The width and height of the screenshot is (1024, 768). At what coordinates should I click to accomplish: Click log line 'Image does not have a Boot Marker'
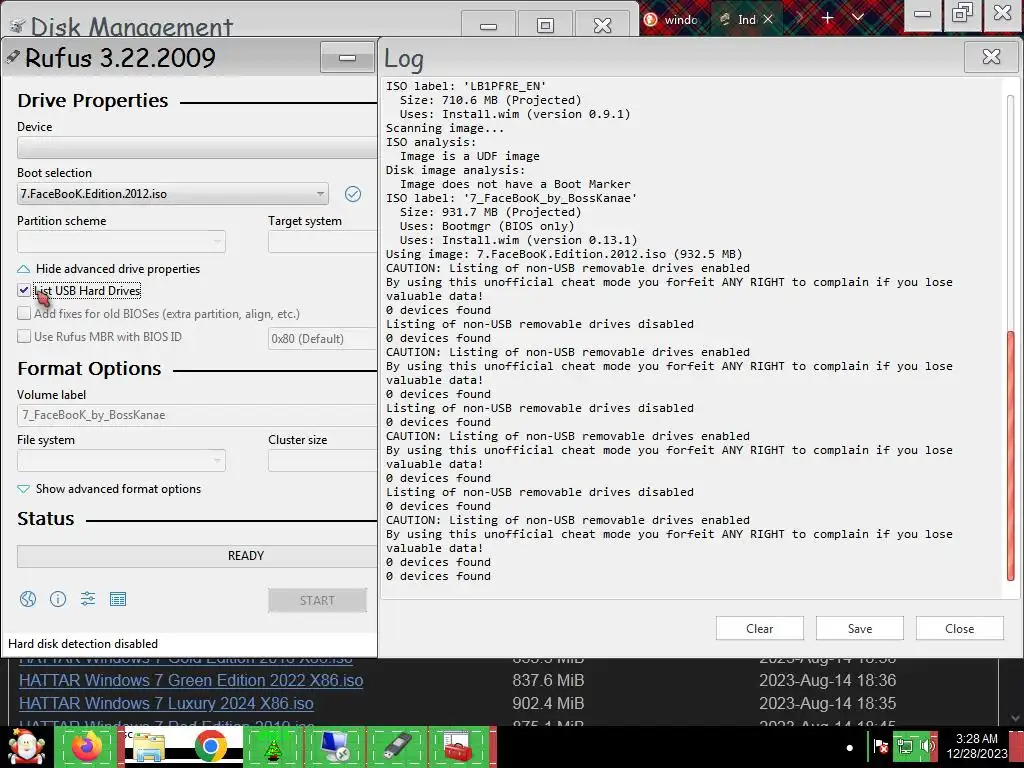tap(515, 184)
